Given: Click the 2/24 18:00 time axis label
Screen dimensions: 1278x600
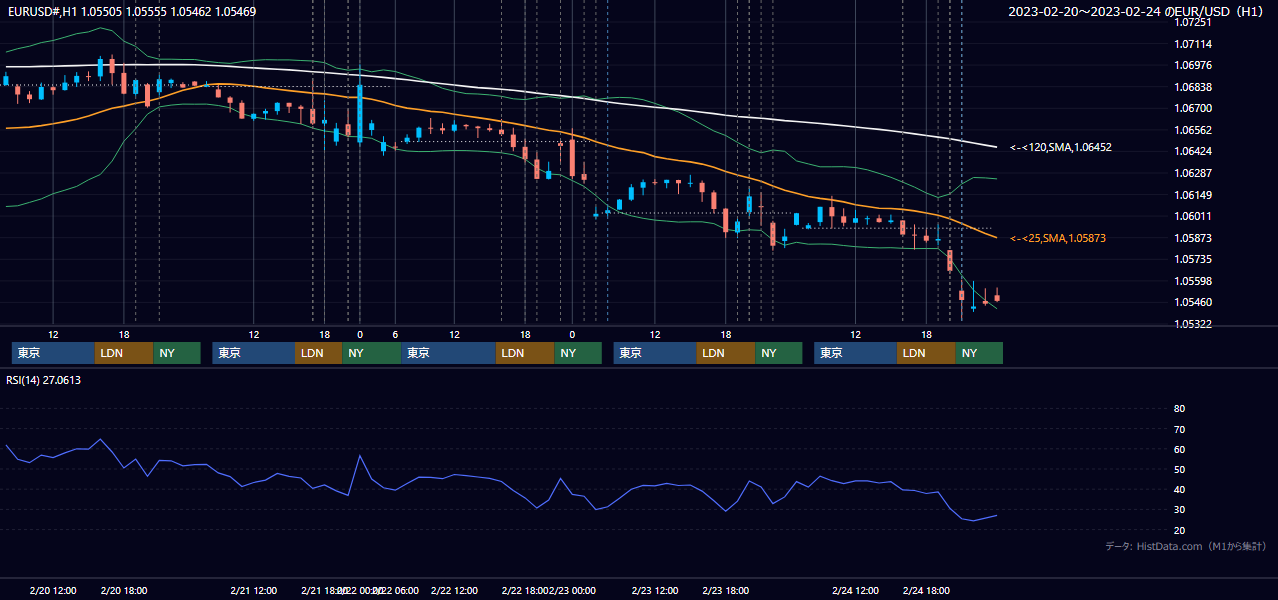Looking at the screenshot, I should [926, 591].
